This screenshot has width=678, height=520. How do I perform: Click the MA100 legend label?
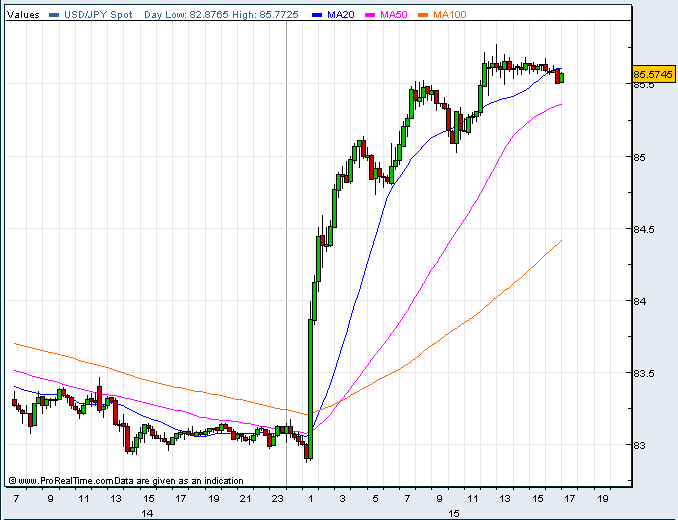click(450, 15)
